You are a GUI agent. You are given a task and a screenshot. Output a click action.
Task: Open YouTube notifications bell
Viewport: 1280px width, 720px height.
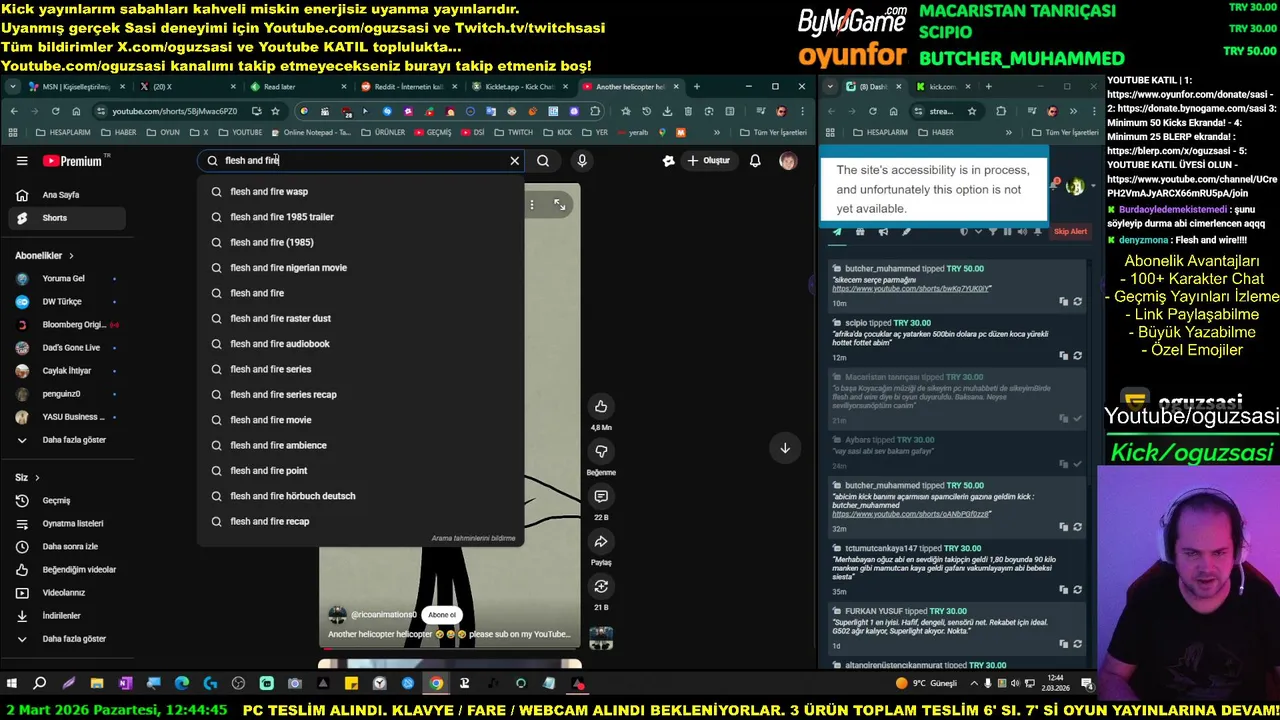755,160
